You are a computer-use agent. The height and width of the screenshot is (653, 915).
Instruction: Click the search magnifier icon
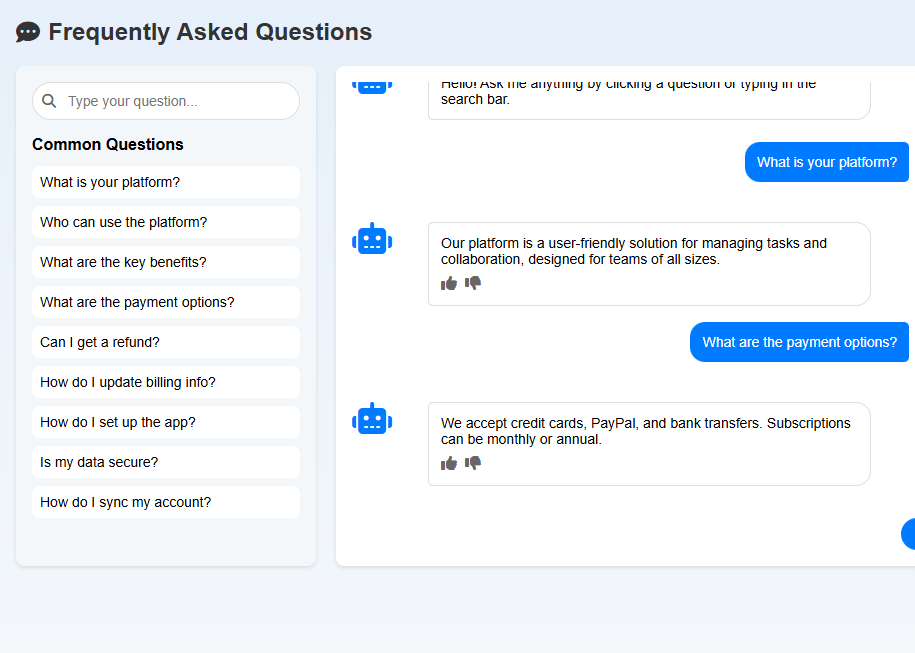tap(49, 101)
